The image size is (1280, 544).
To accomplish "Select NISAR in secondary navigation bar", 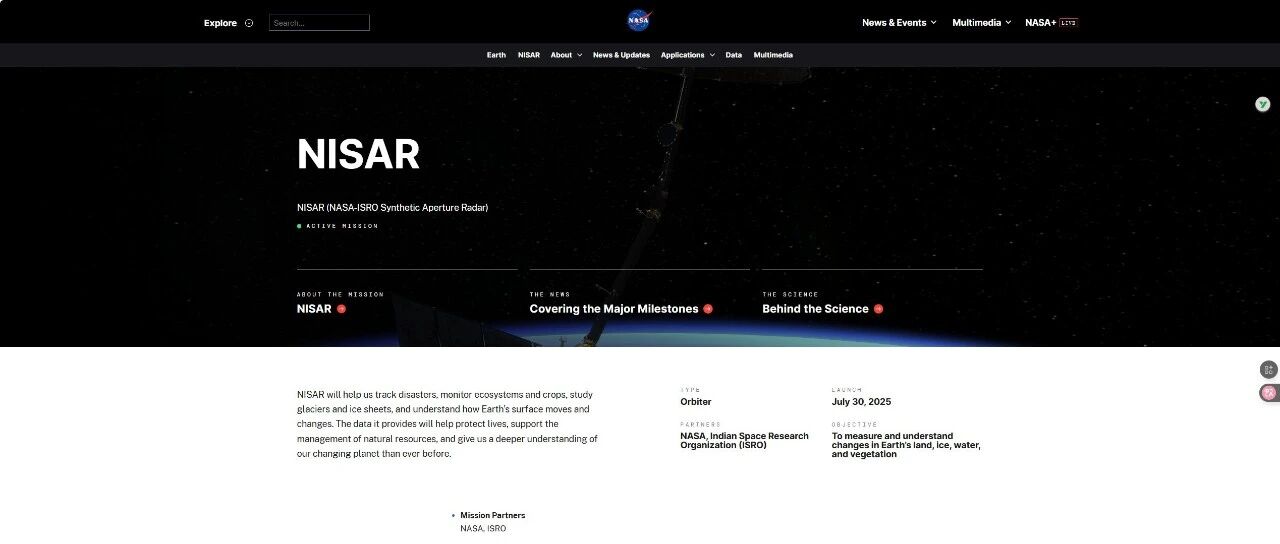I will 529,55.
